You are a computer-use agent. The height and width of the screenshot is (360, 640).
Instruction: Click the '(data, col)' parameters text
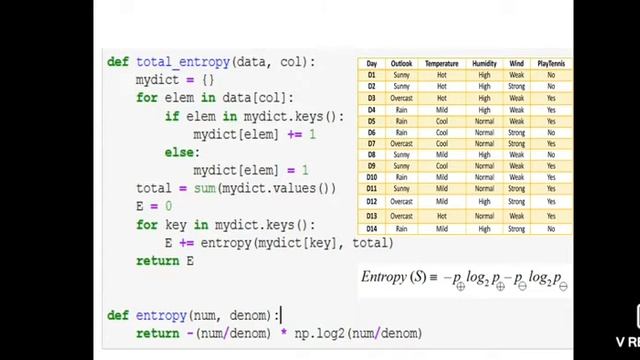pyautogui.click(x=270, y=62)
